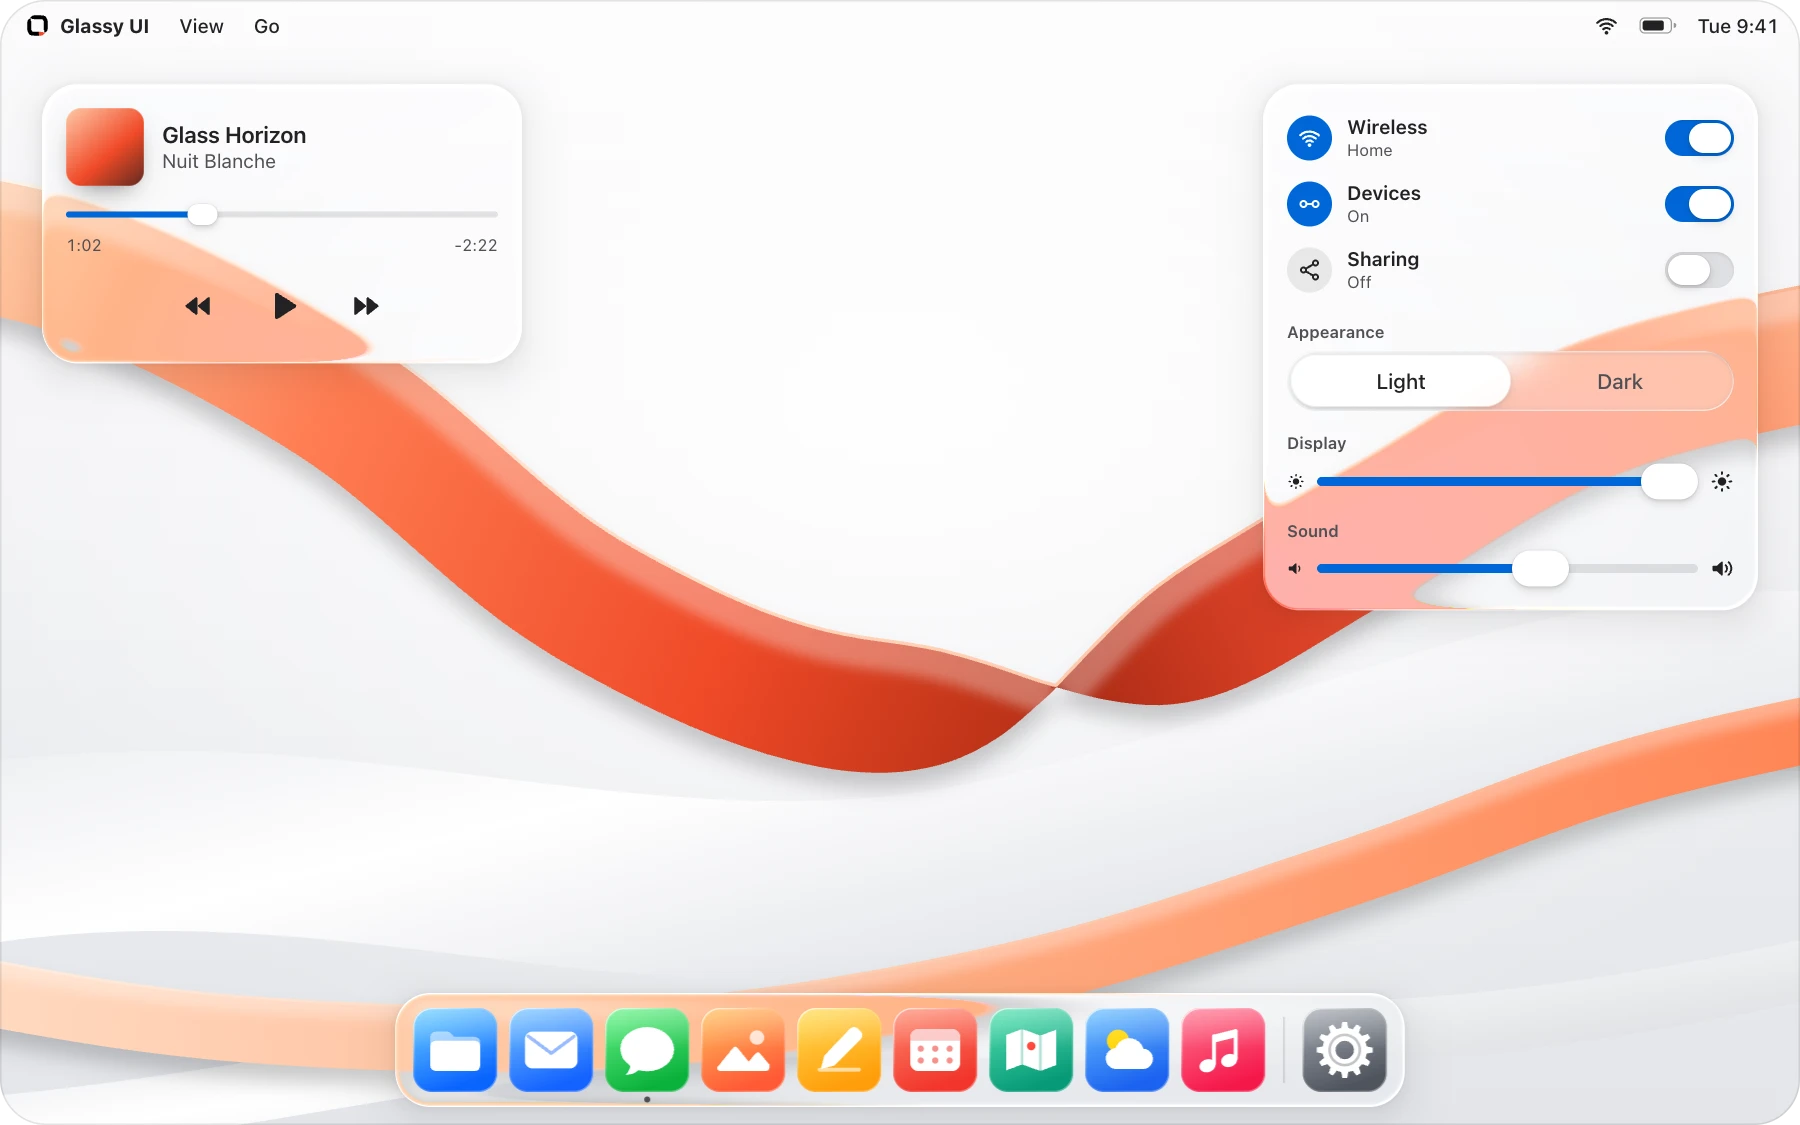Click the Nuit Blanche artist name

point(219,162)
